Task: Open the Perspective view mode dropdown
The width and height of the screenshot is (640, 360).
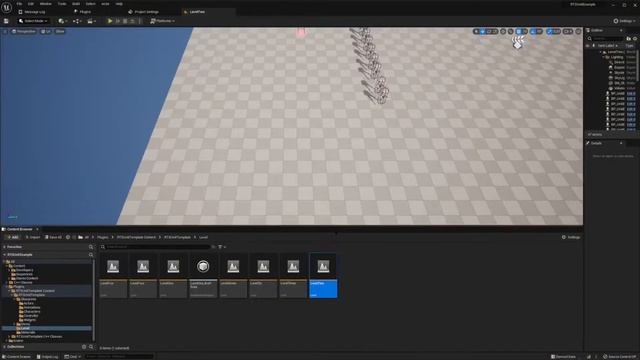Action: point(24,31)
